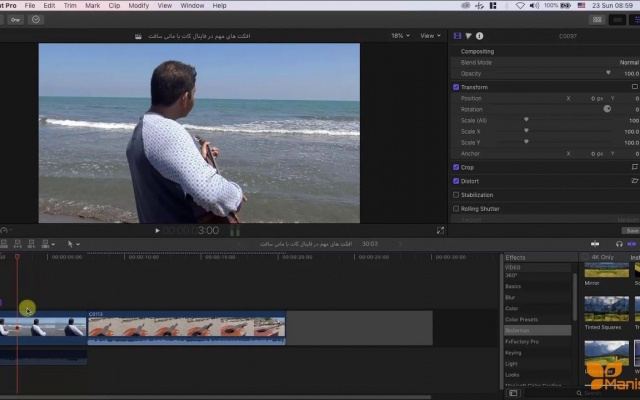The height and width of the screenshot is (400, 640).
Task: Toggle the skimming icon in timeline bar
Action: click(595, 244)
